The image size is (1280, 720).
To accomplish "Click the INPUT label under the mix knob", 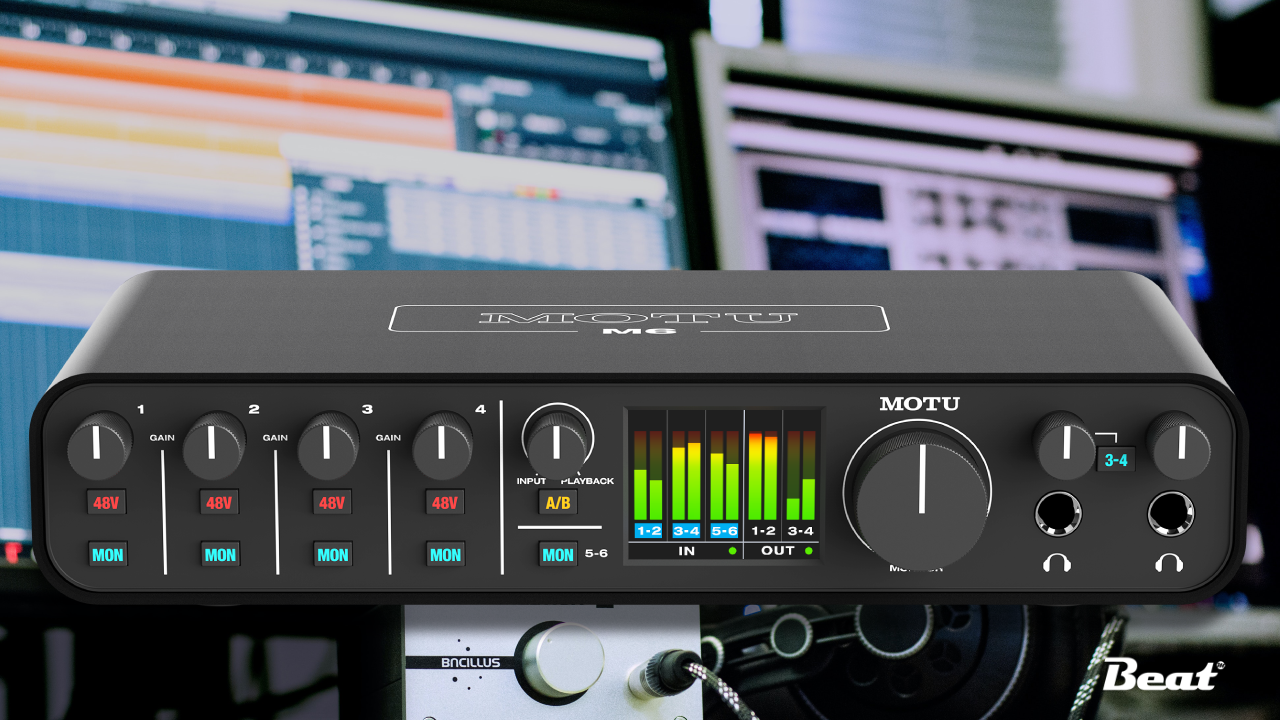I will tap(531, 481).
